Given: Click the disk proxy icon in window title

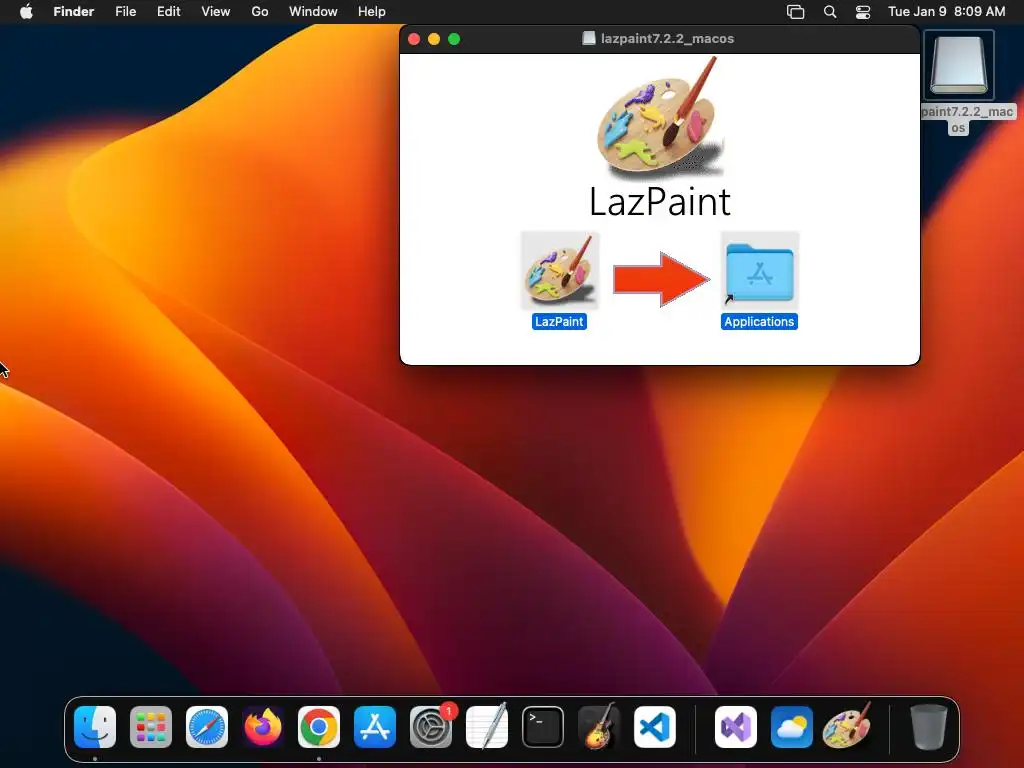Looking at the screenshot, I should coord(588,39).
